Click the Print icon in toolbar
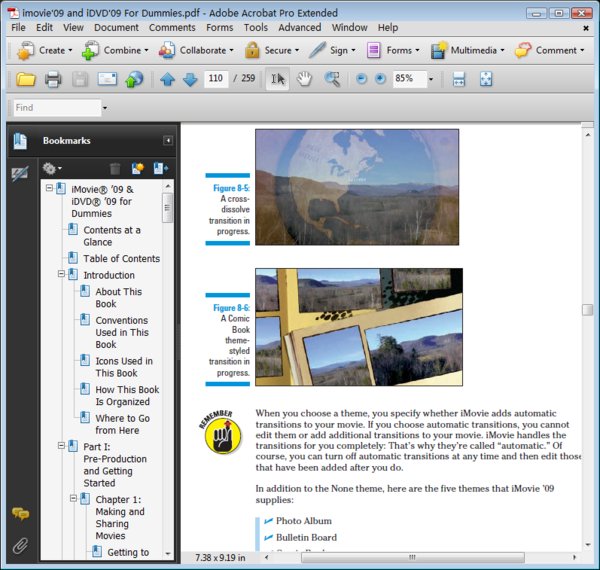Image resolution: width=600 pixels, height=570 pixels. click(x=53, y=79)
